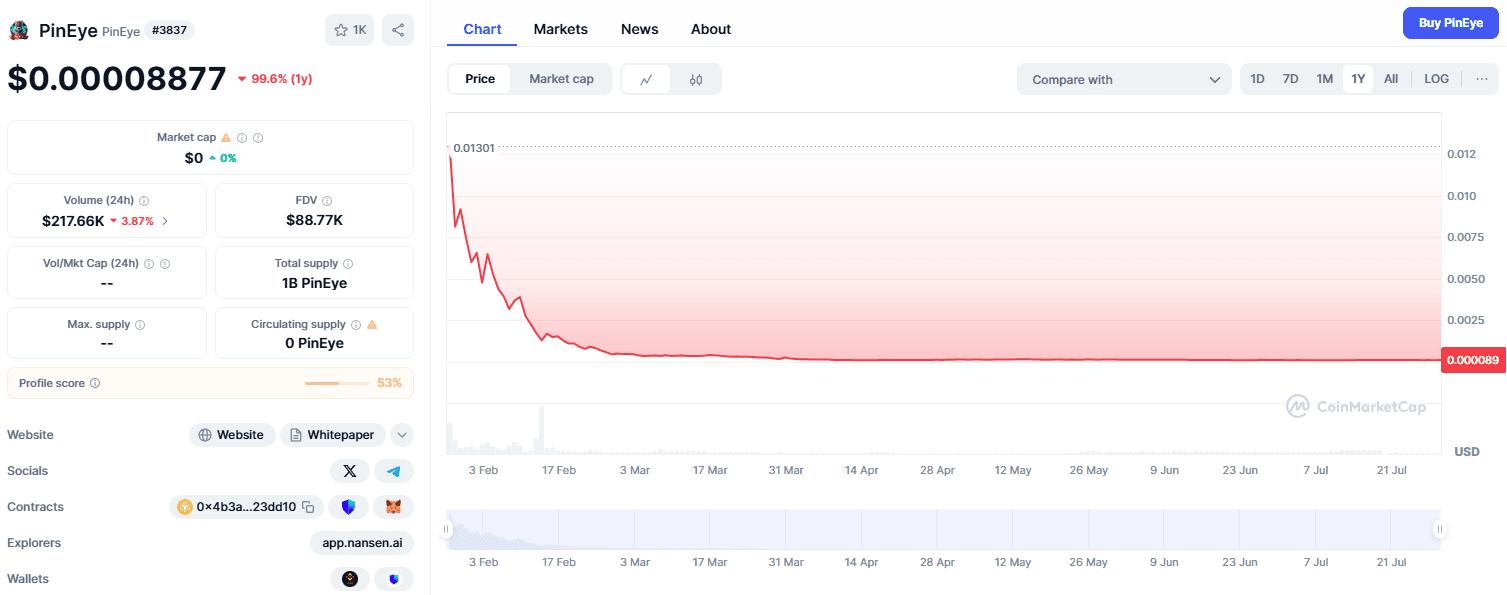
Task: Click the MetaMask fox icon in Contracts
Action: pyautogui.click(x=393, y=507)
